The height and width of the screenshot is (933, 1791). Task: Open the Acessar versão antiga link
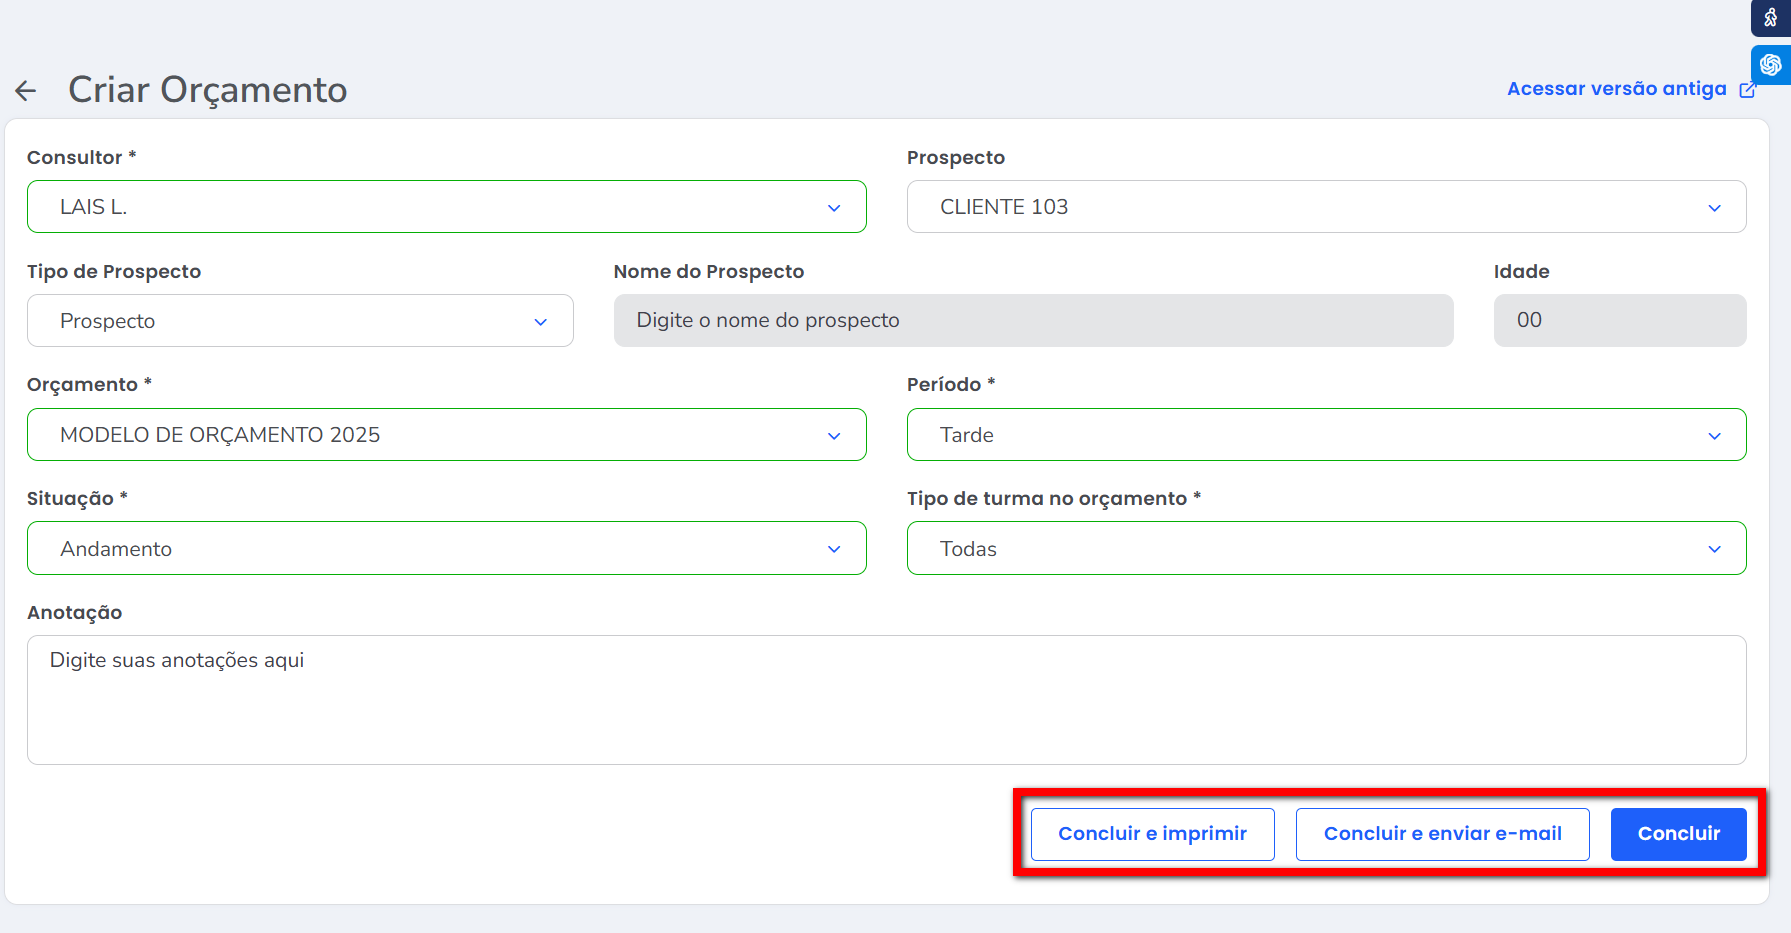(x=1616, y=89)
